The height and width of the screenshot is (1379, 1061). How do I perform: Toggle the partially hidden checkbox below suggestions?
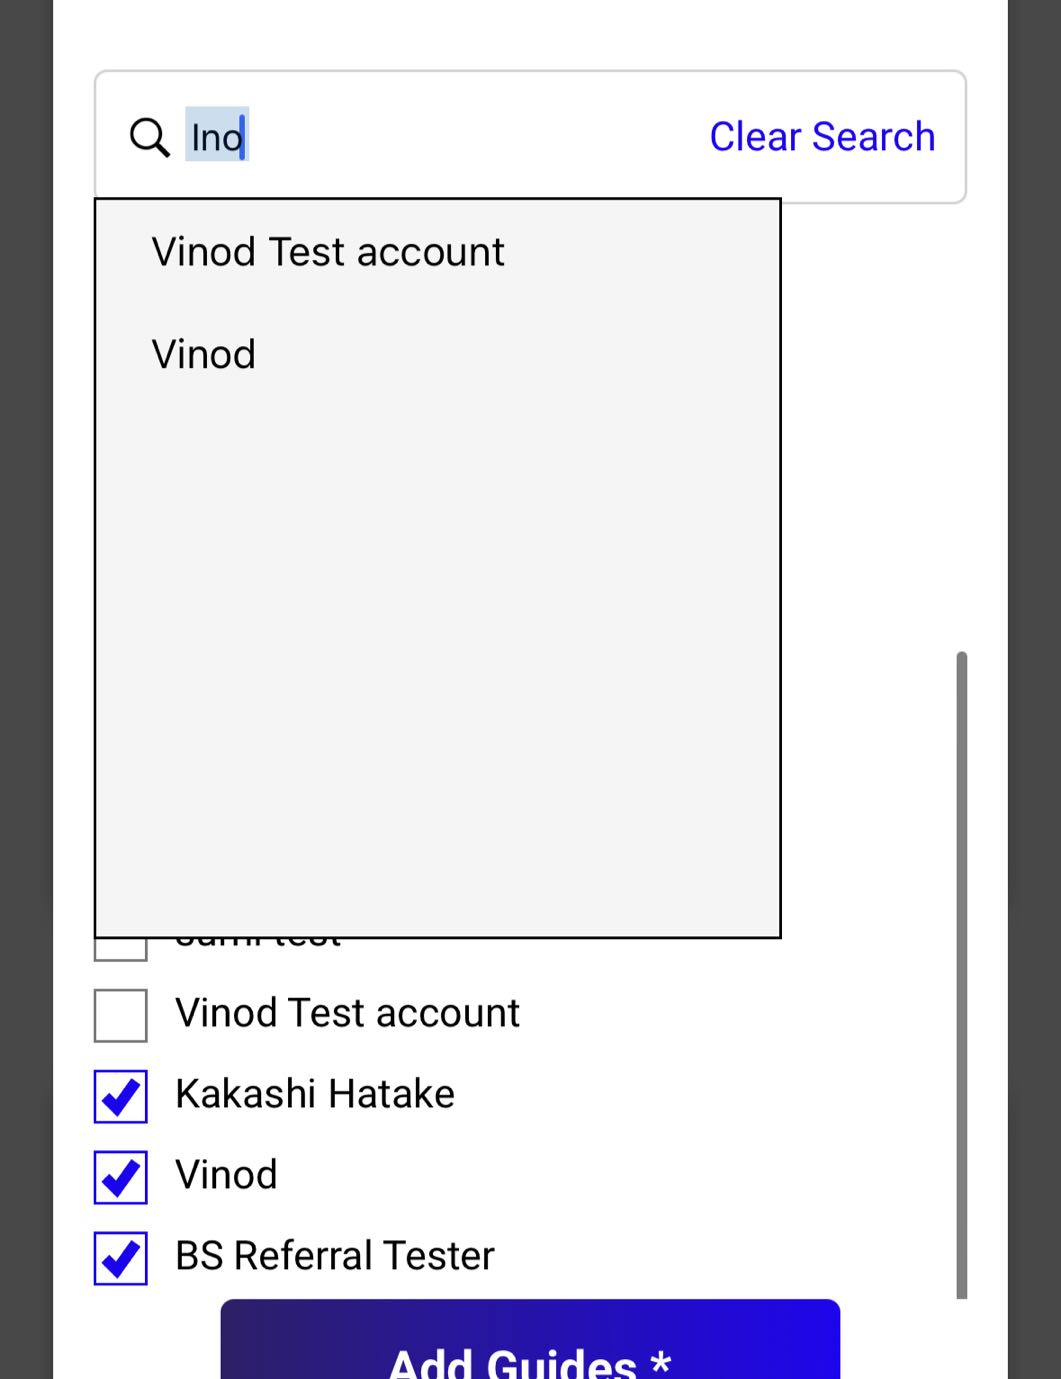(x=121, y=949)
